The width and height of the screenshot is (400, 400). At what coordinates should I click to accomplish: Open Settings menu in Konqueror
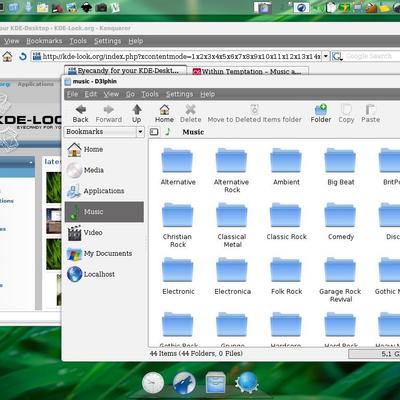107,41
